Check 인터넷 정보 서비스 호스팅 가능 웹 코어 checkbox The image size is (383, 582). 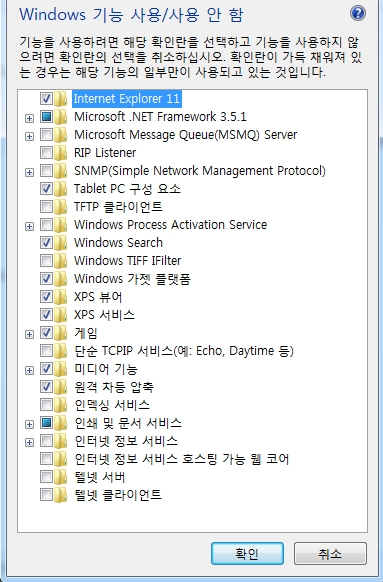[46, 458]
